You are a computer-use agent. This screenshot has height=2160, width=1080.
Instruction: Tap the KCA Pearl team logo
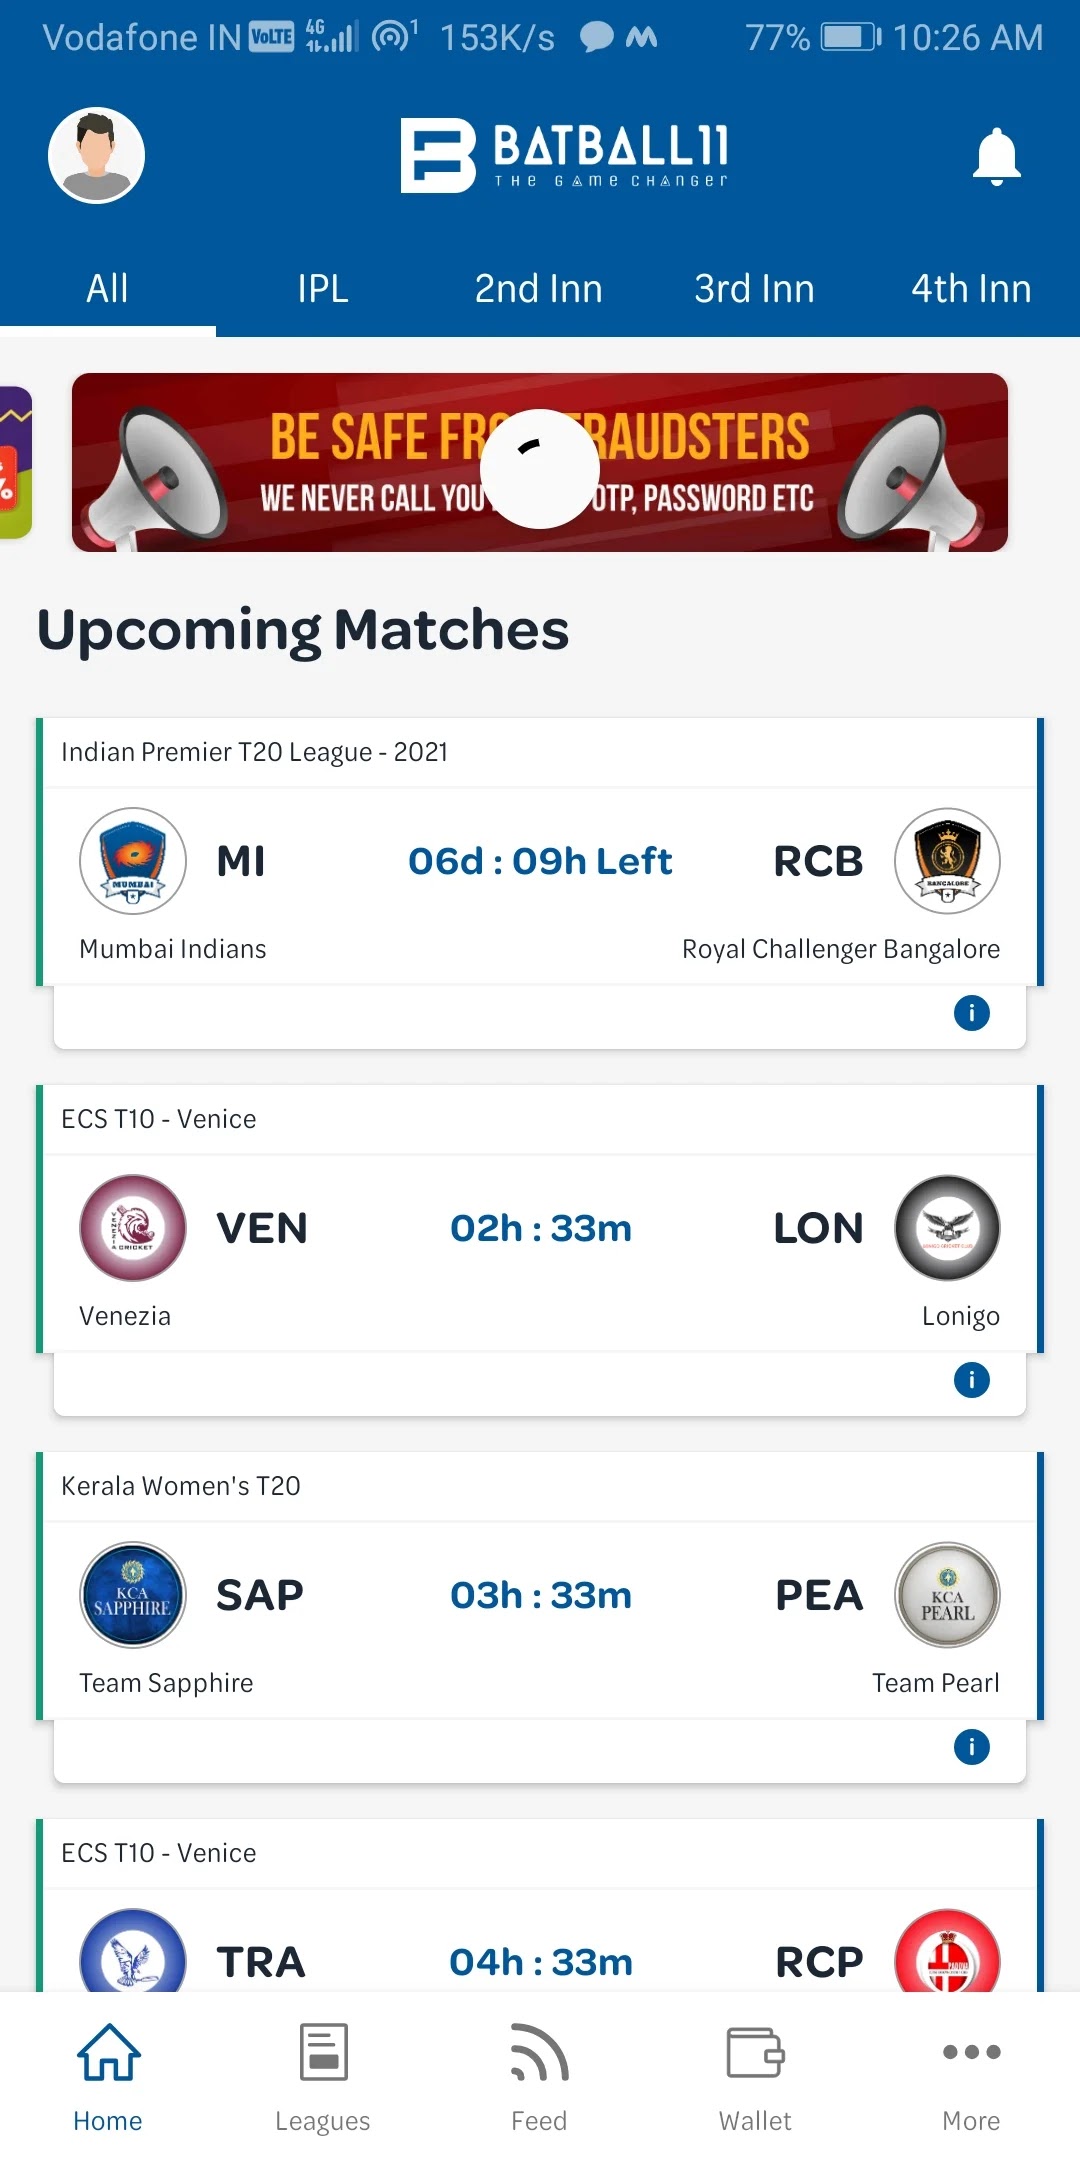click(x=947, y=1595)
